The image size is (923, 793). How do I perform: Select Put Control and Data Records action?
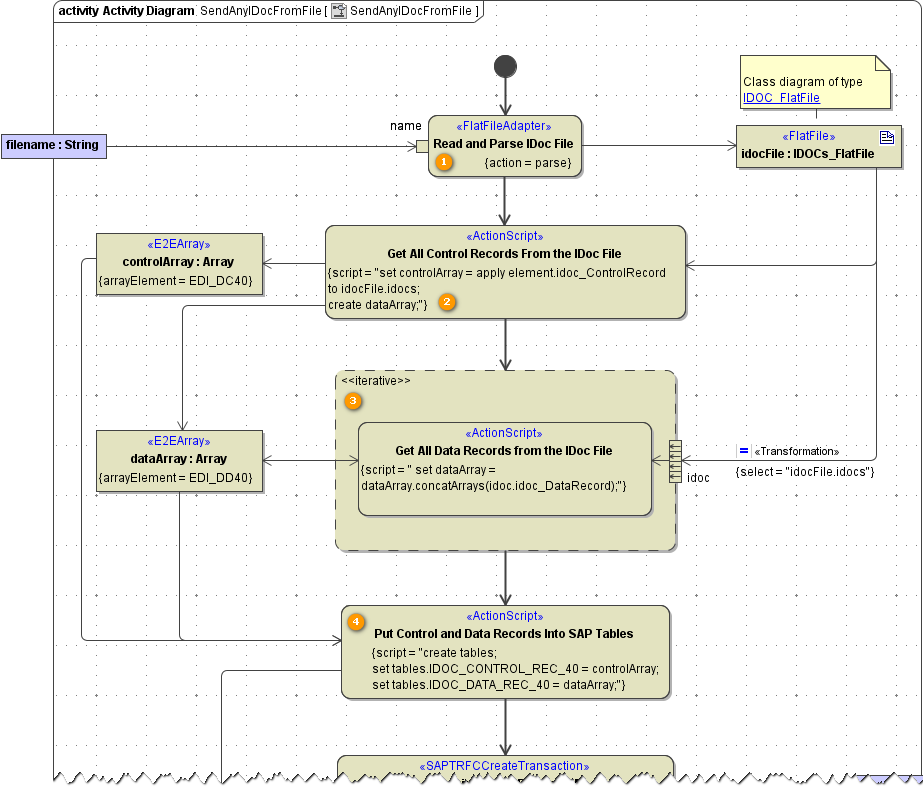[x=505, y=651]
